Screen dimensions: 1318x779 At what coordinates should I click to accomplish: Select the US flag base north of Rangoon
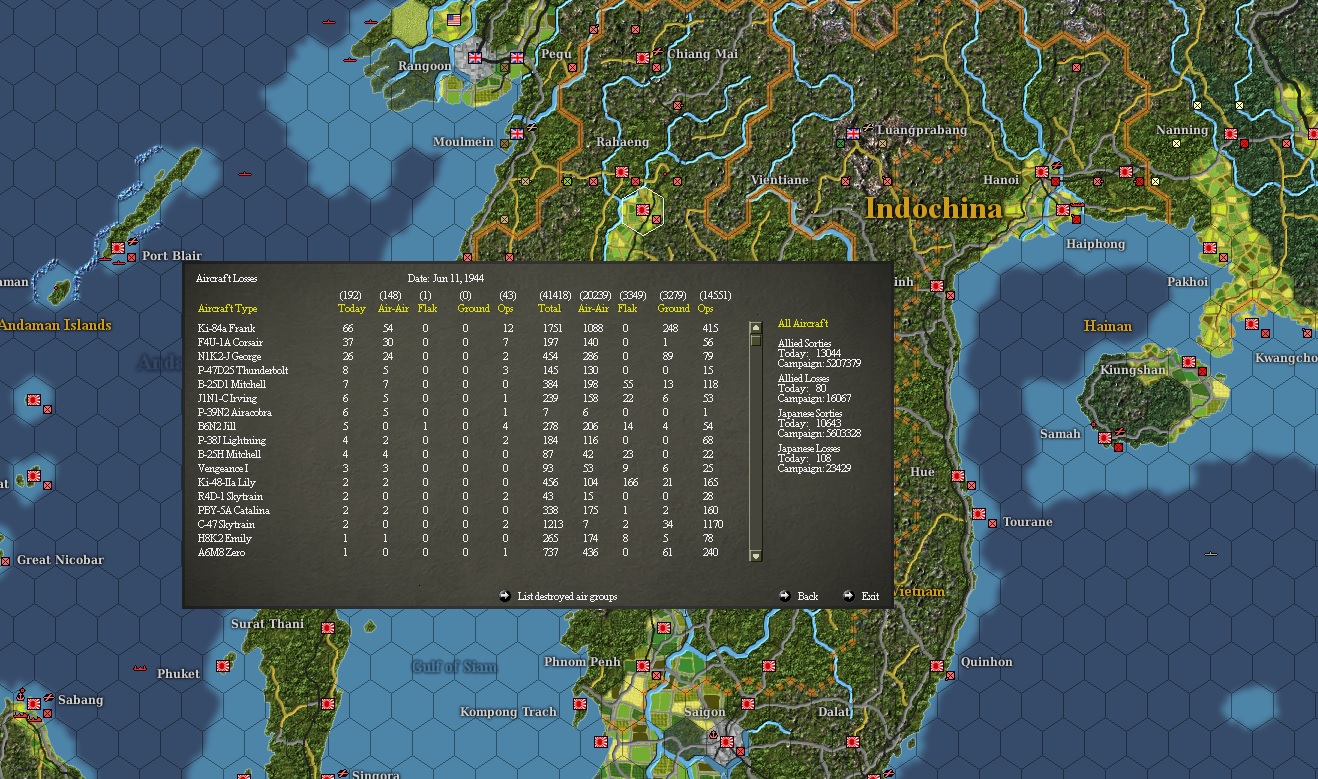(x=454, y=19)
